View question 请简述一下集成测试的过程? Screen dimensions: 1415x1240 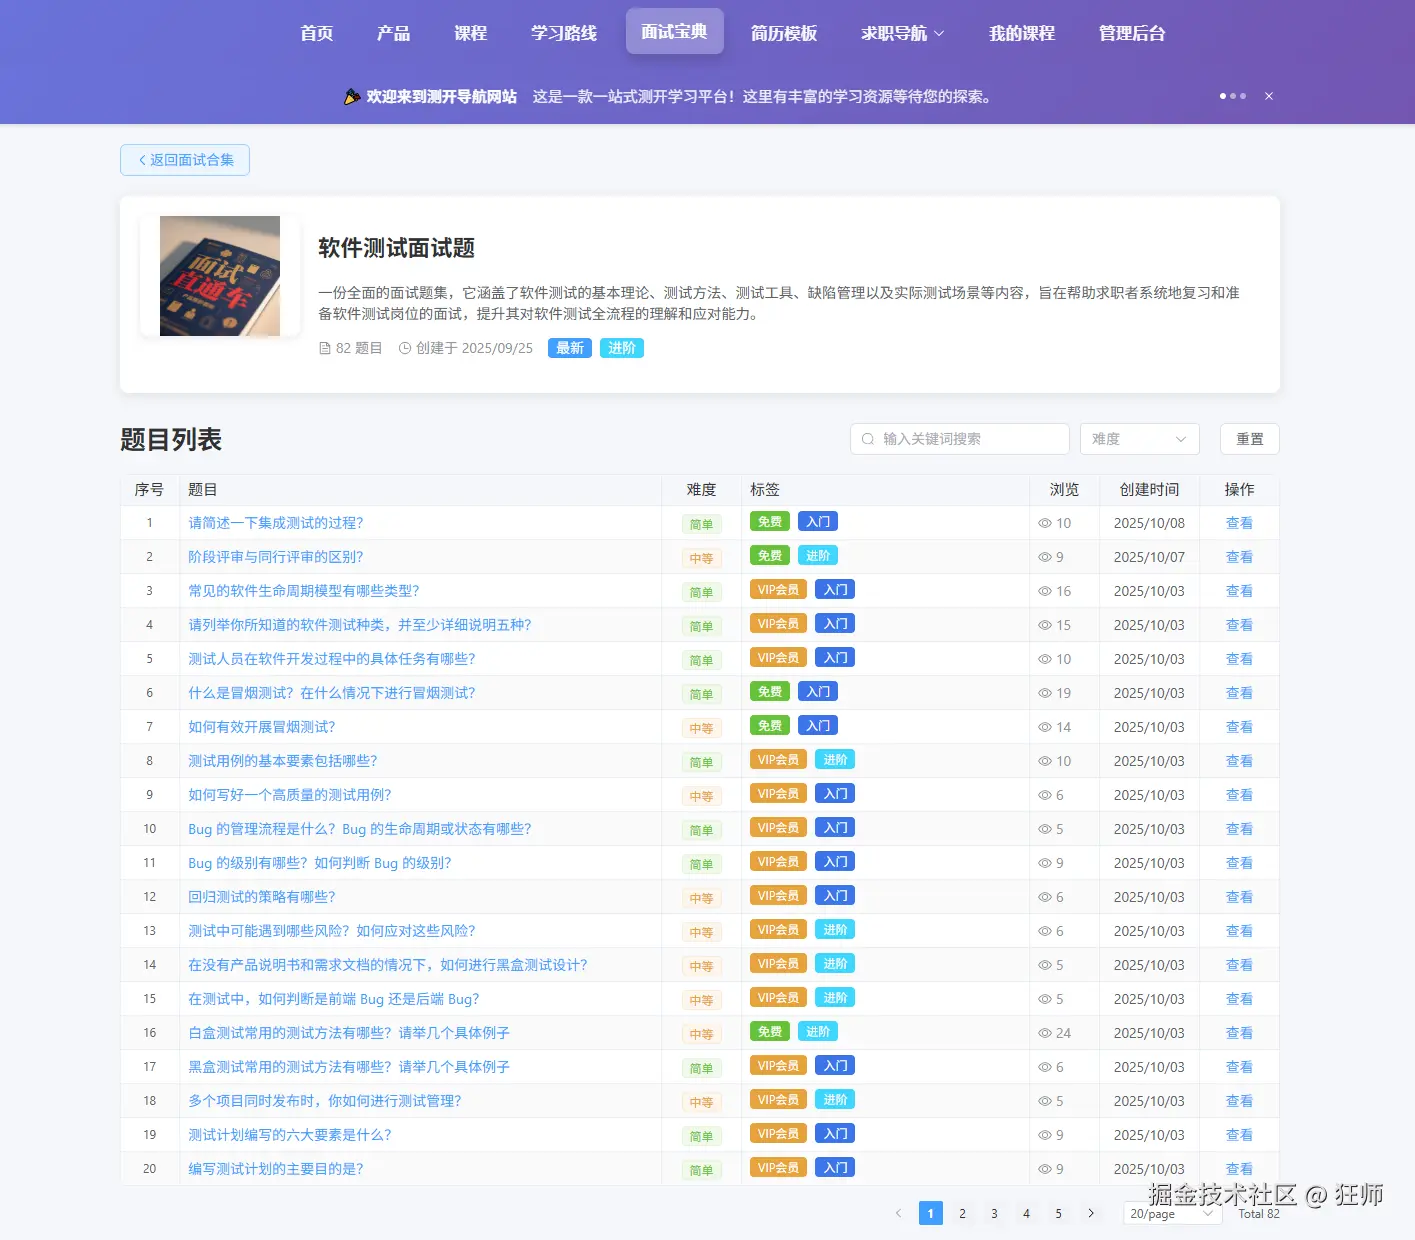click(x=276, y=523)
